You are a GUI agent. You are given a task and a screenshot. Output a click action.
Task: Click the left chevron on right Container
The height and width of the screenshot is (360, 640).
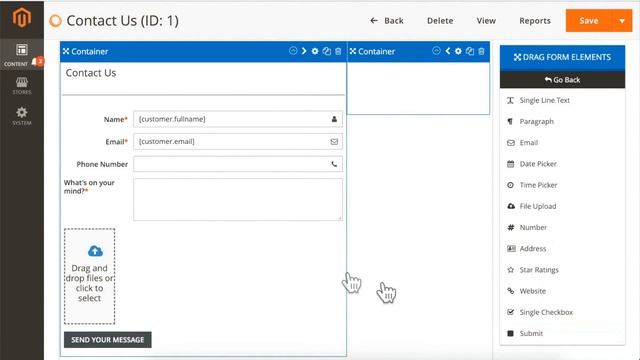[x=448, y=51]
